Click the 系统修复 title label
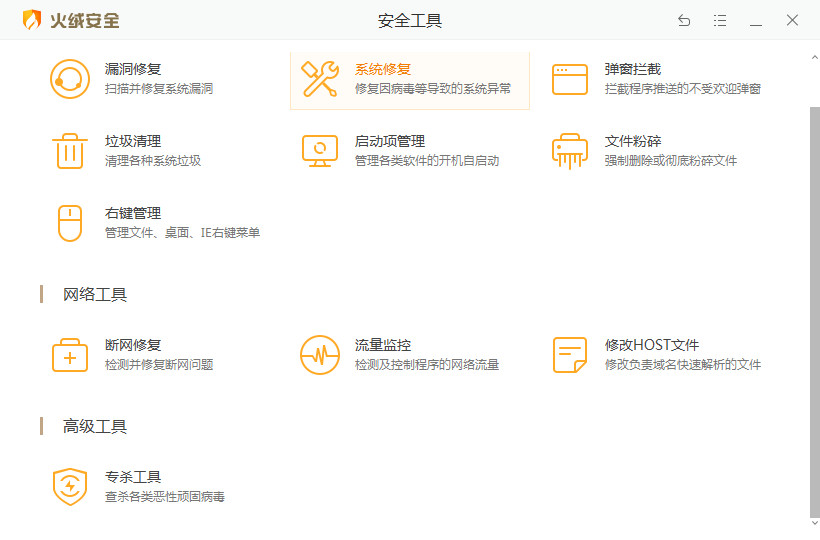 383,69
